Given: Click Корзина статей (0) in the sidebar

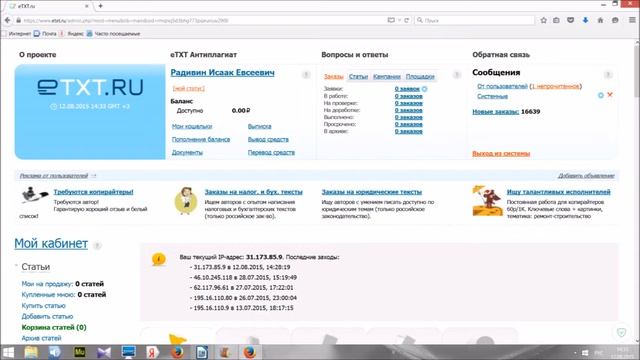Looking at the screenshot, I should click(x=54, y=327).
